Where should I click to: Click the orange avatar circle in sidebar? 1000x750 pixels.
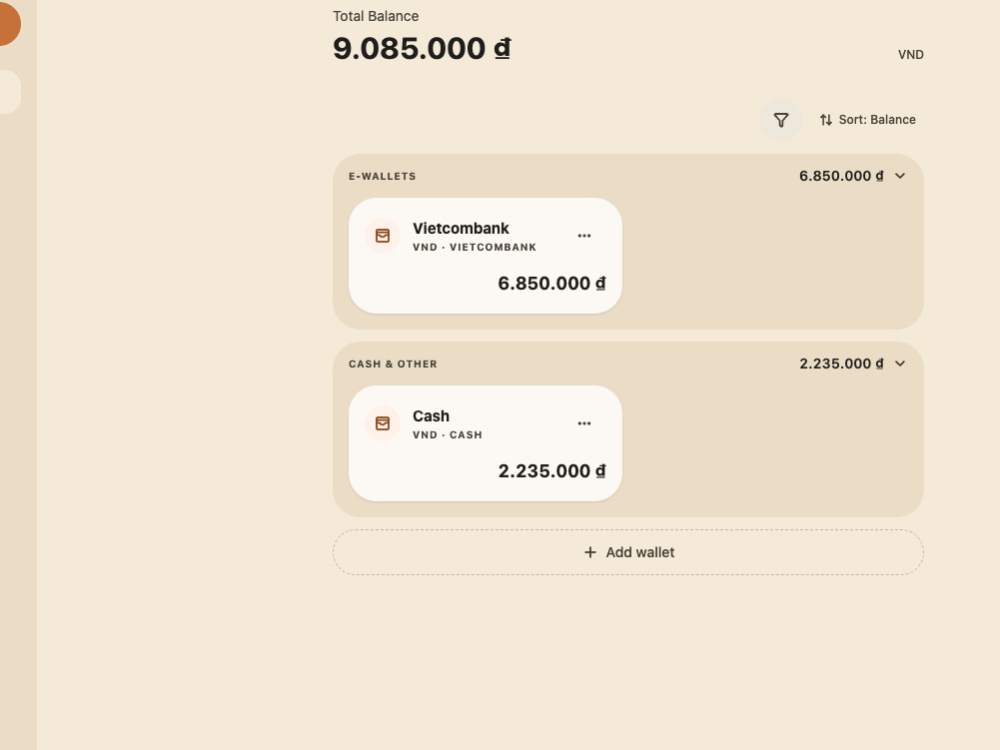tap(6, 24)
